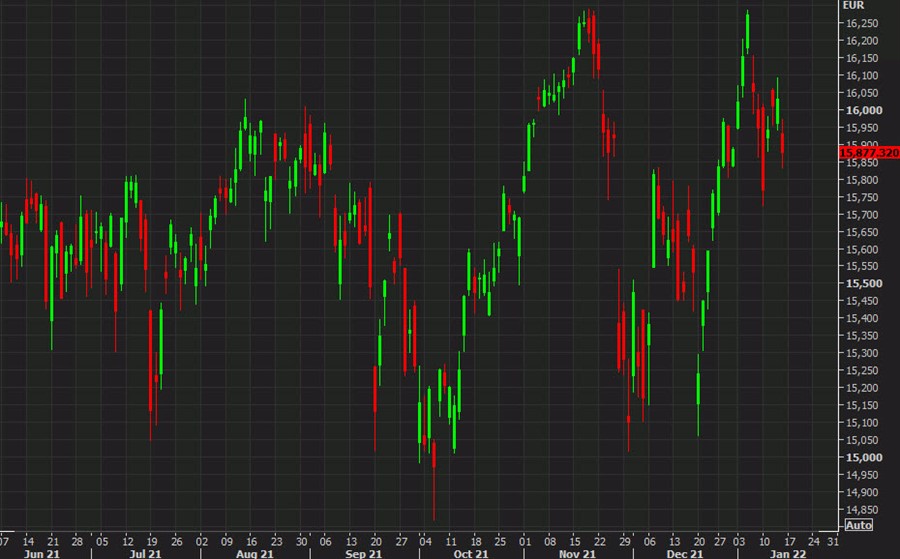Screen dimensions: 900x559
Task: Click date tick 14 on time axis
Action: tap(28, 541)
